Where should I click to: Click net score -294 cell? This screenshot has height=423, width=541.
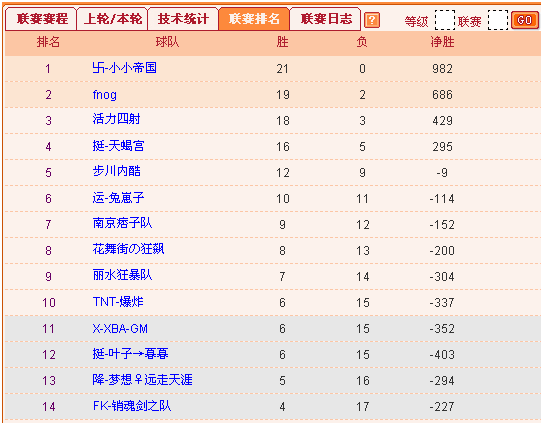(442, 381)
